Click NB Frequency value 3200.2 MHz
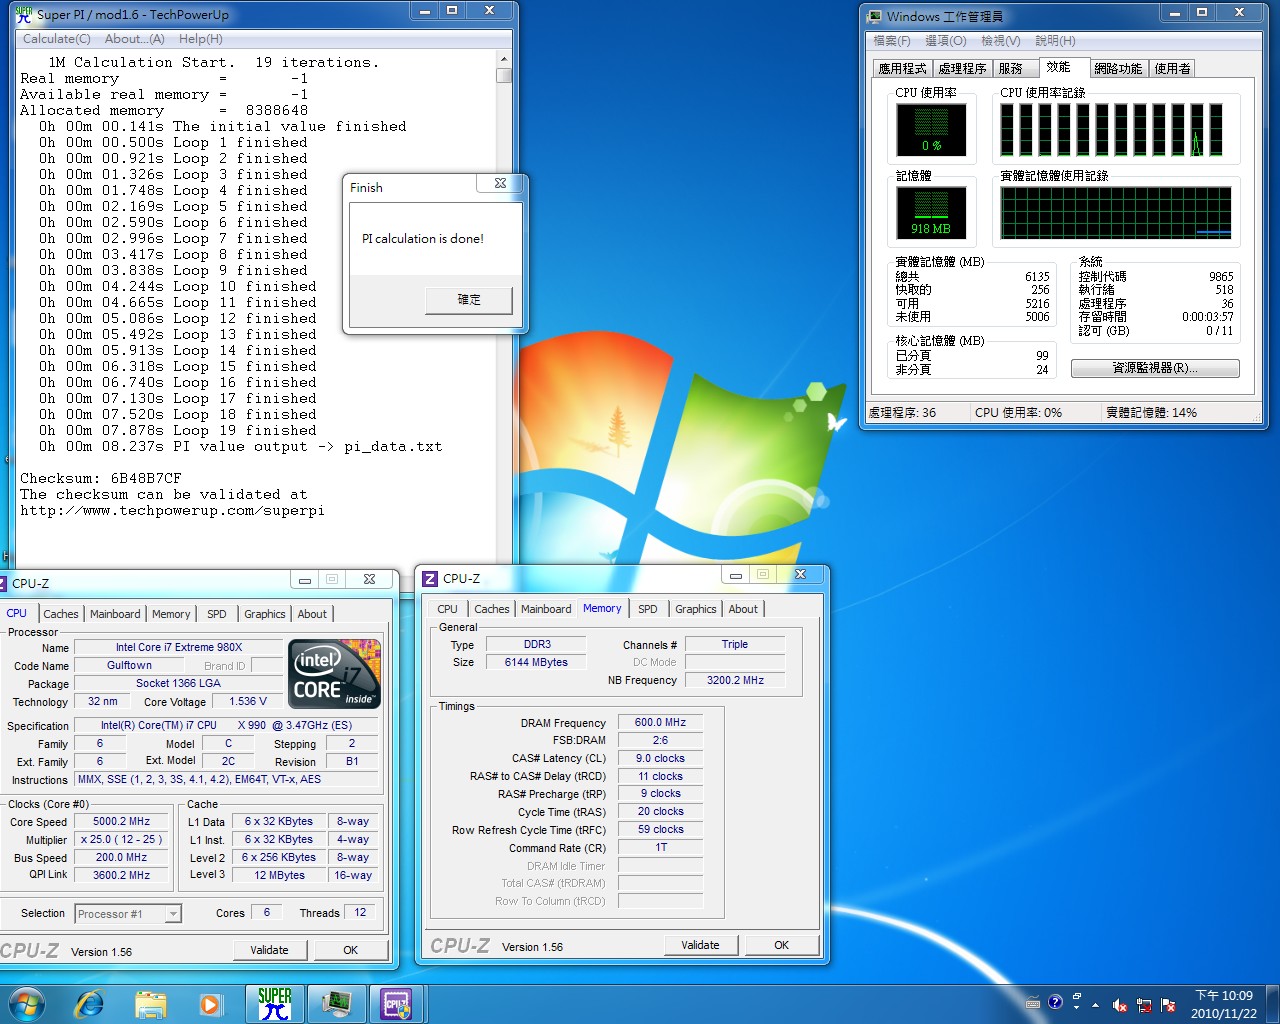Viewport: 1280px width, 1024px height. (x=735, y=680)
